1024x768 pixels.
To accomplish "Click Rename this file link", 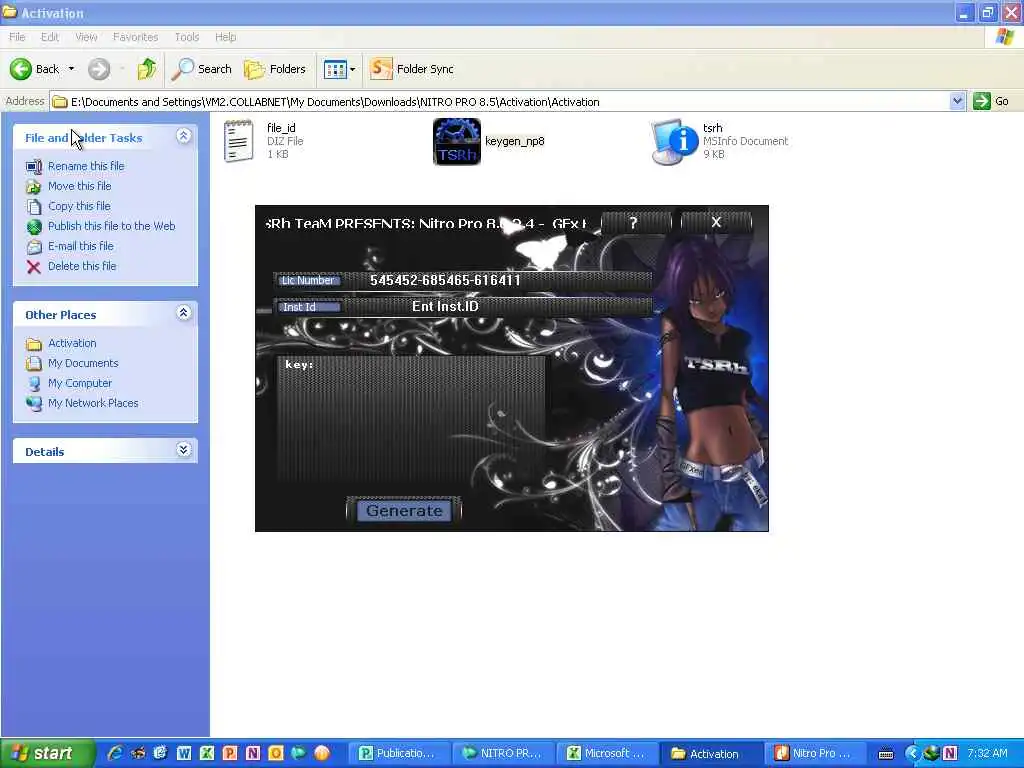I will click(86, 166).
